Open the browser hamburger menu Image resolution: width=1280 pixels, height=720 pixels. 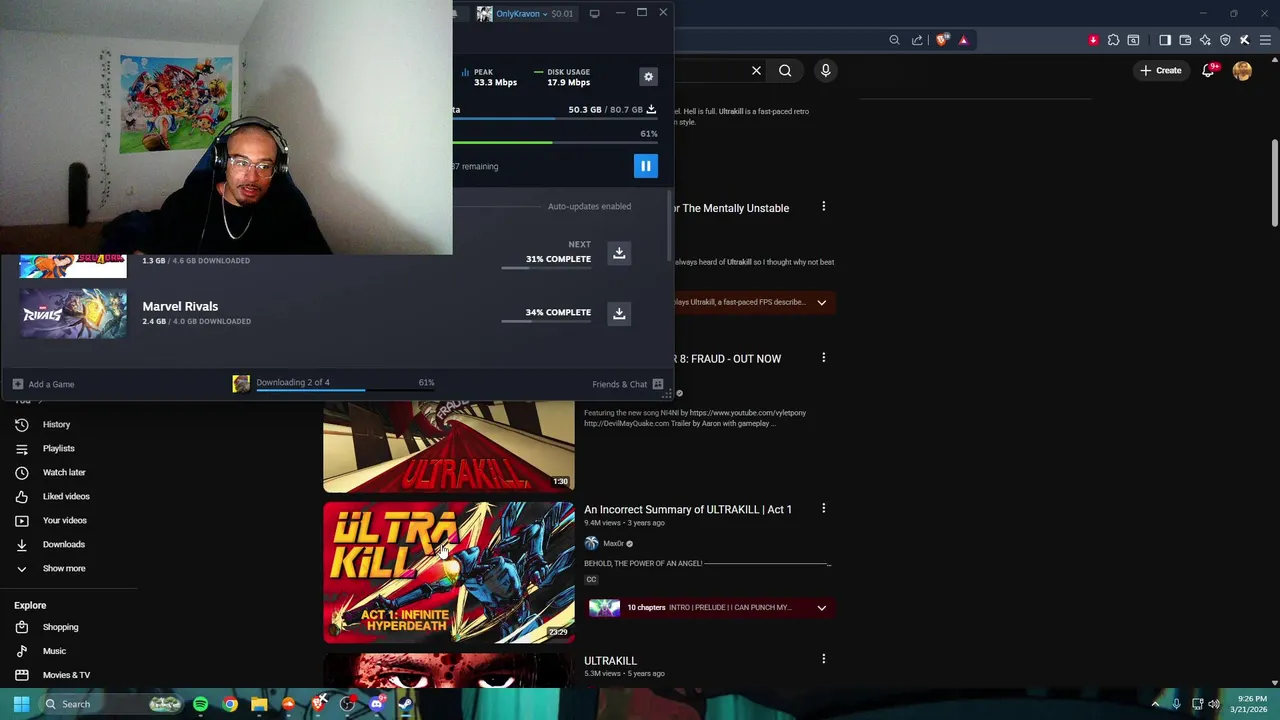[x=1265, y=40]
